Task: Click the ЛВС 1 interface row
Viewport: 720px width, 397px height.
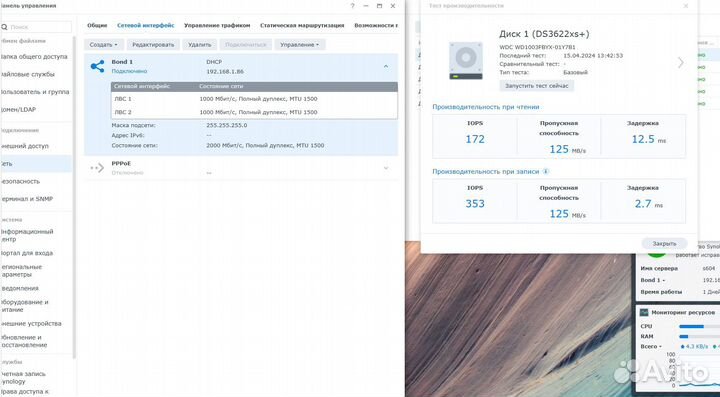Action: point(254,99)
